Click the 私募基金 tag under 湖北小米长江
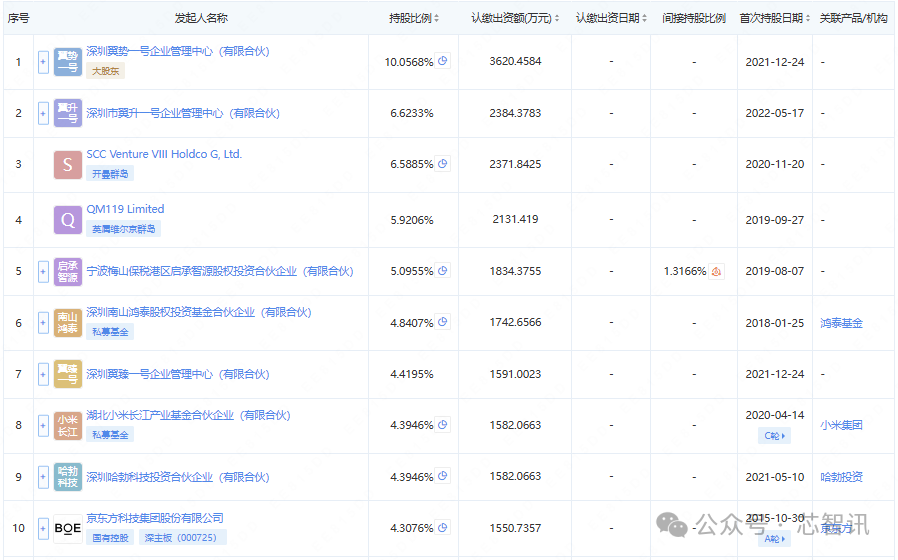898x560 pixels. [110, 435]
